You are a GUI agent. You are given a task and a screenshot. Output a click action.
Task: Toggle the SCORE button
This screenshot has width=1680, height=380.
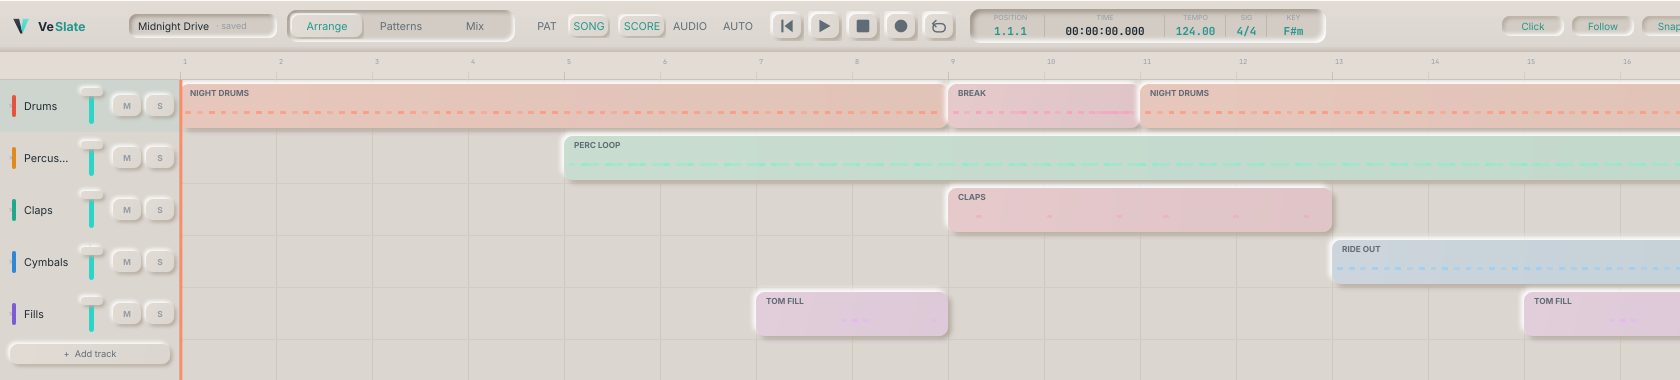point(642,26)
